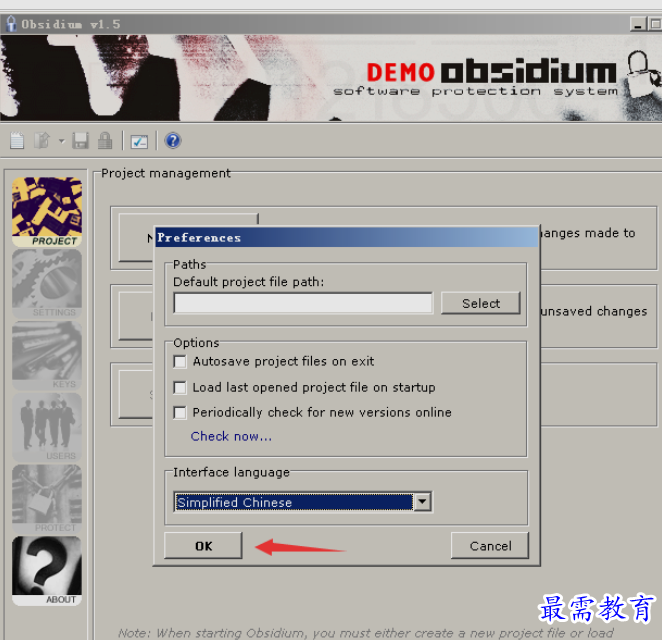662x640 pixels.
Task: Enable Load last opened project file on startup
Action: pos(180,387)
